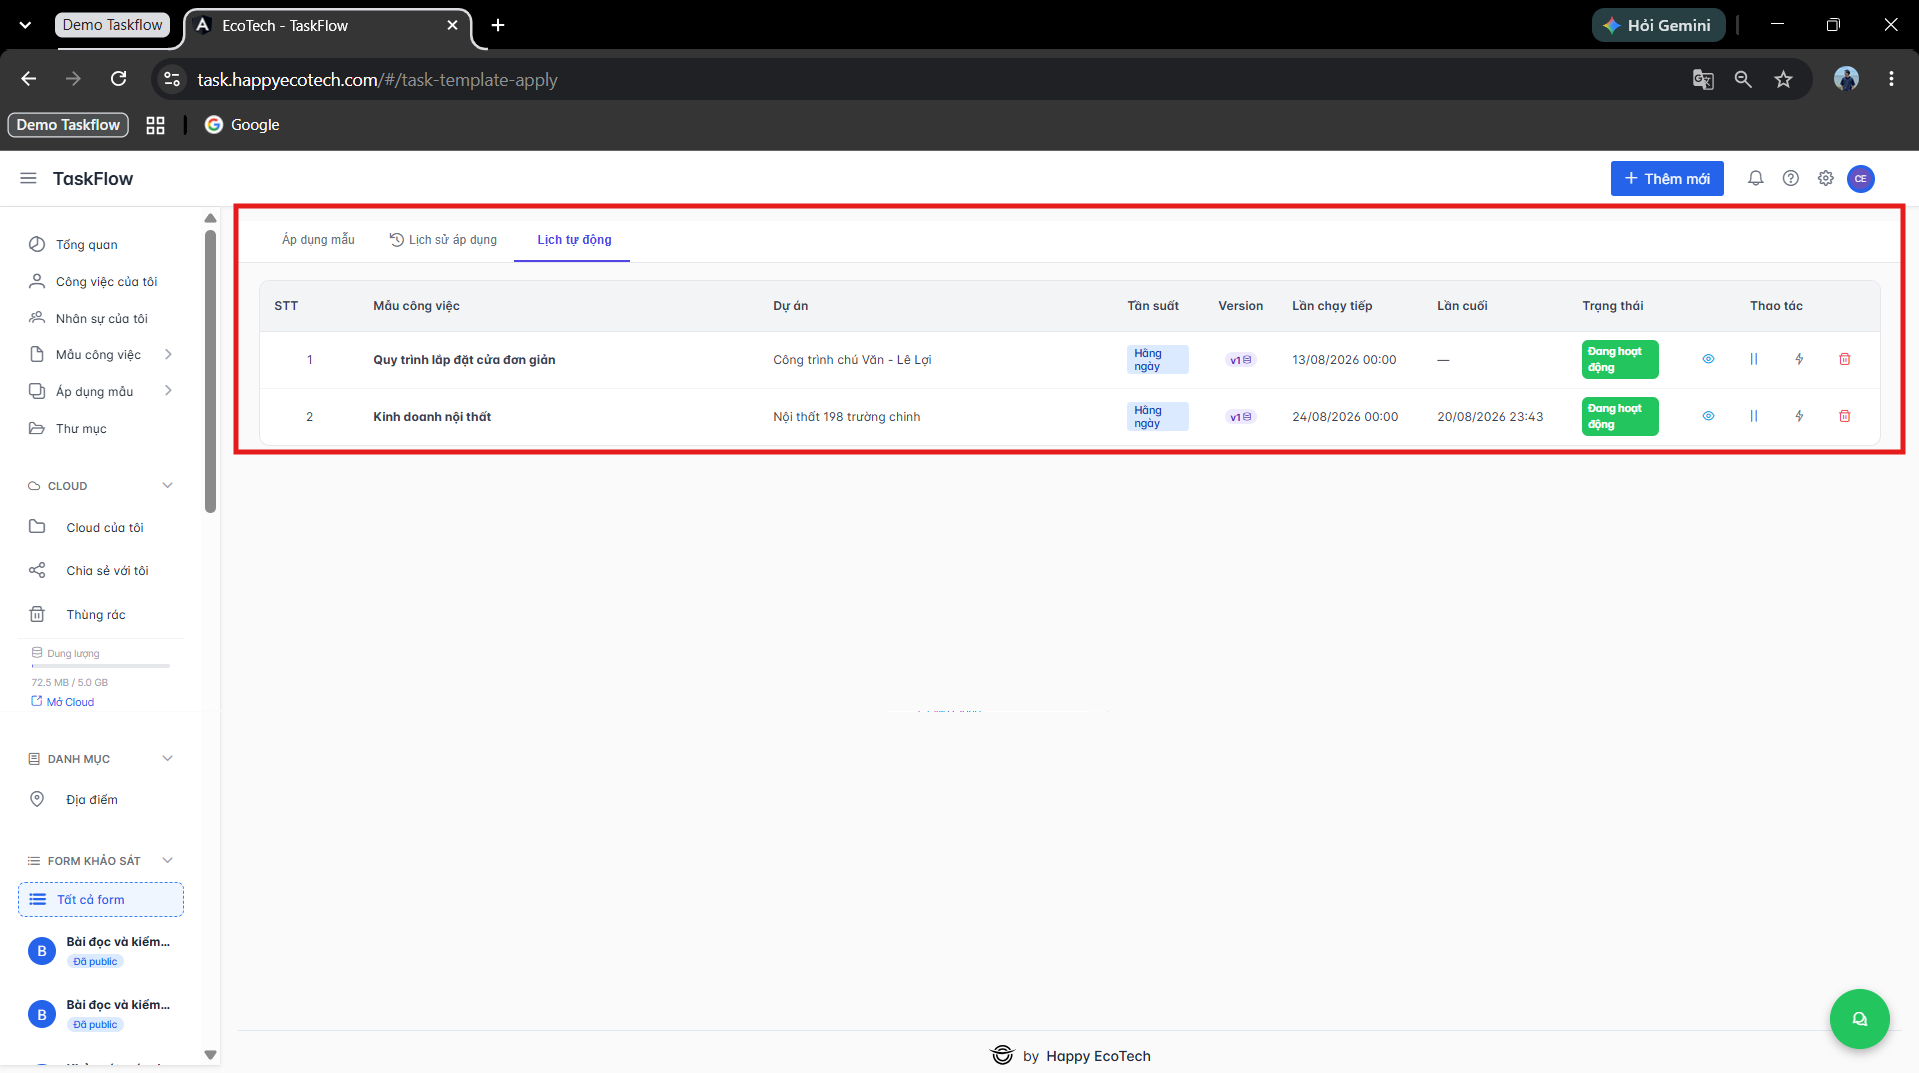Open a new browser tab
Image resolution: width=1919 pixels, height=1073 pixels.
coord(498,25)
